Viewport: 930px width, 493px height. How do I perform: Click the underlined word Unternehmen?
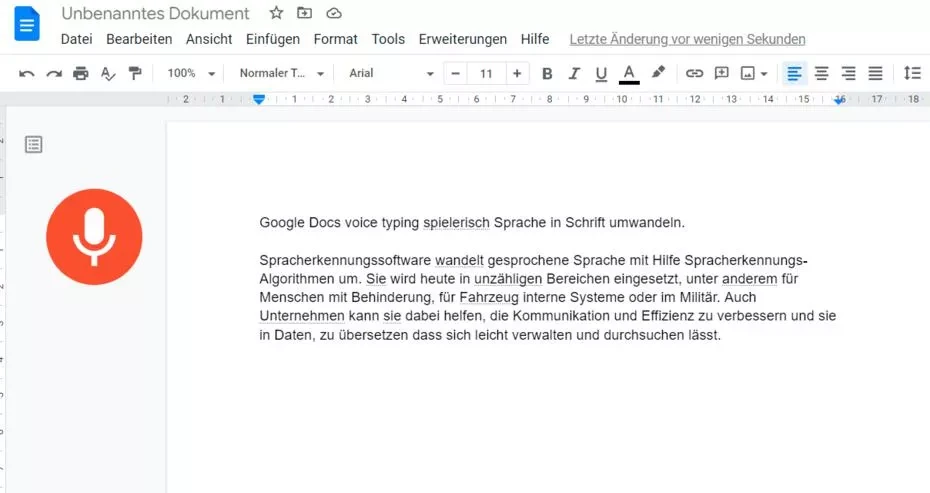pos(302,316)
